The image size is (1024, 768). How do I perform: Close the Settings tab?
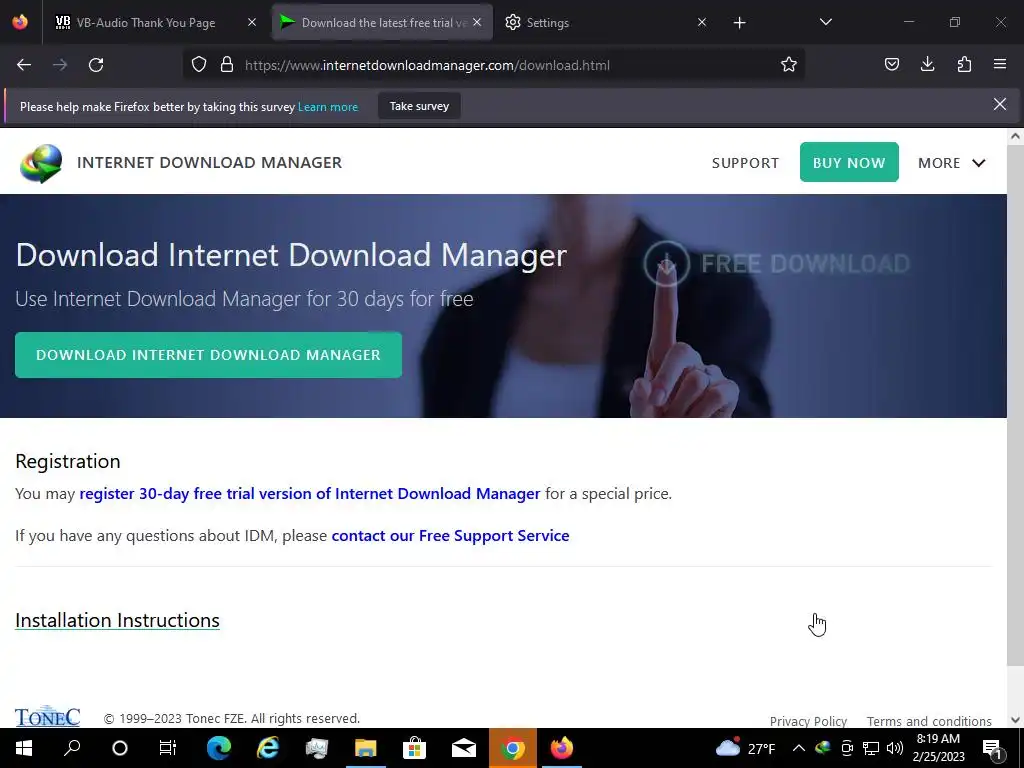(x=702, y=22)
